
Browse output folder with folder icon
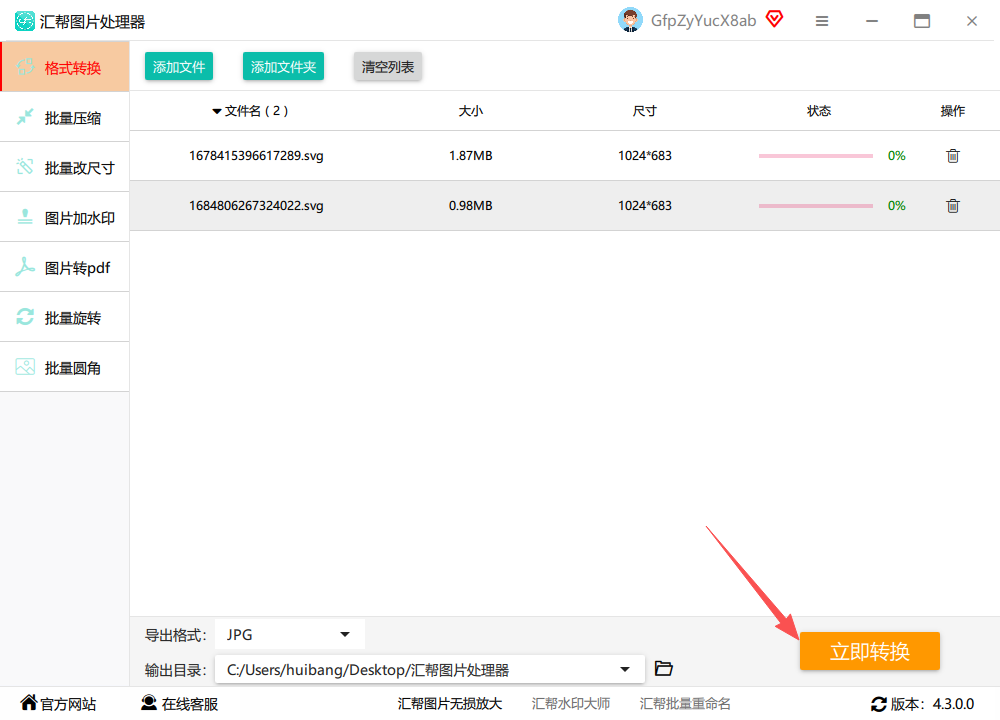coord(663,668)
